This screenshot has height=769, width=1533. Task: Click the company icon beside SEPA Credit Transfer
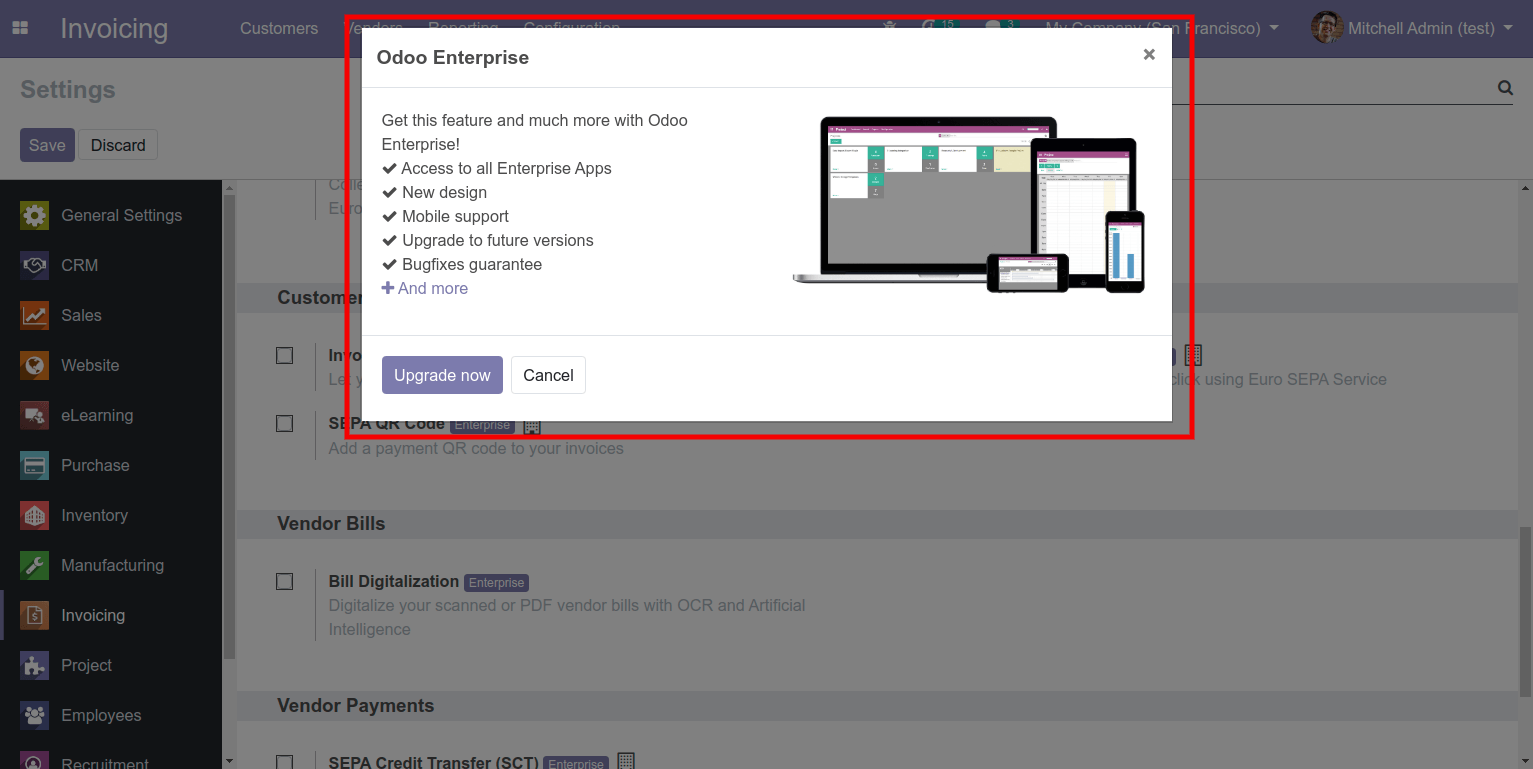point(626,762)
